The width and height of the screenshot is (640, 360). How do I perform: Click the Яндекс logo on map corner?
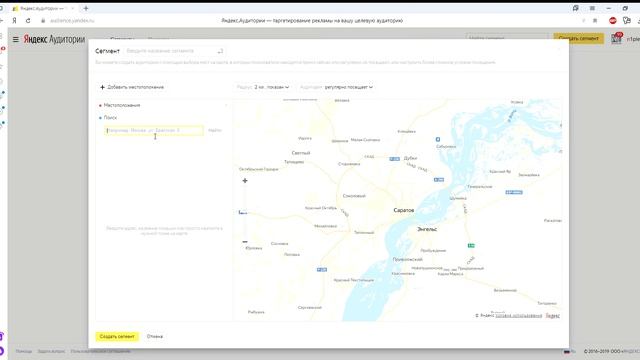tap(553, 316)
